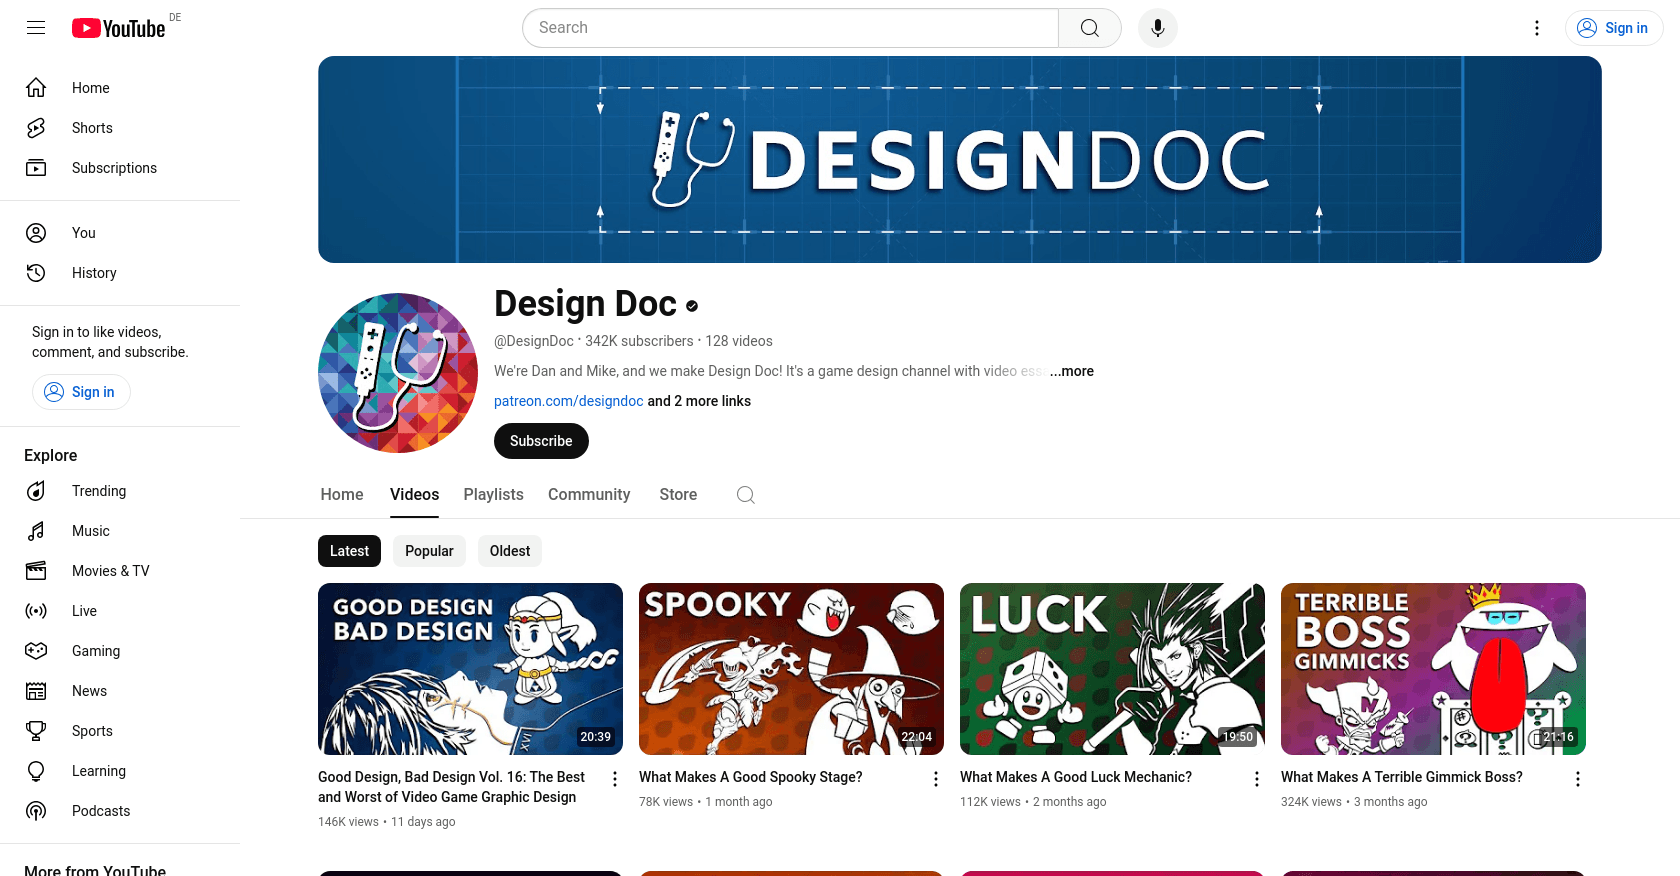Switch to the Community tab
The image size is (1680, 876).
(x=589, y=495)
